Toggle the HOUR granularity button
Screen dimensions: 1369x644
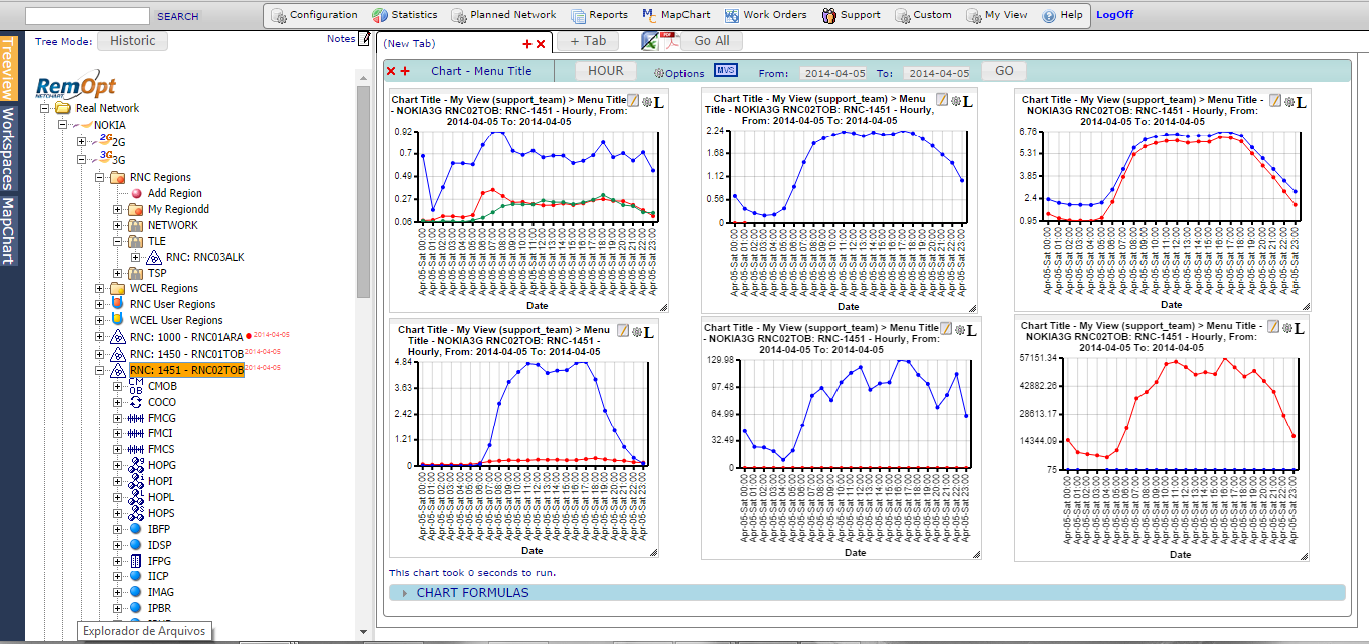(605, 71)
